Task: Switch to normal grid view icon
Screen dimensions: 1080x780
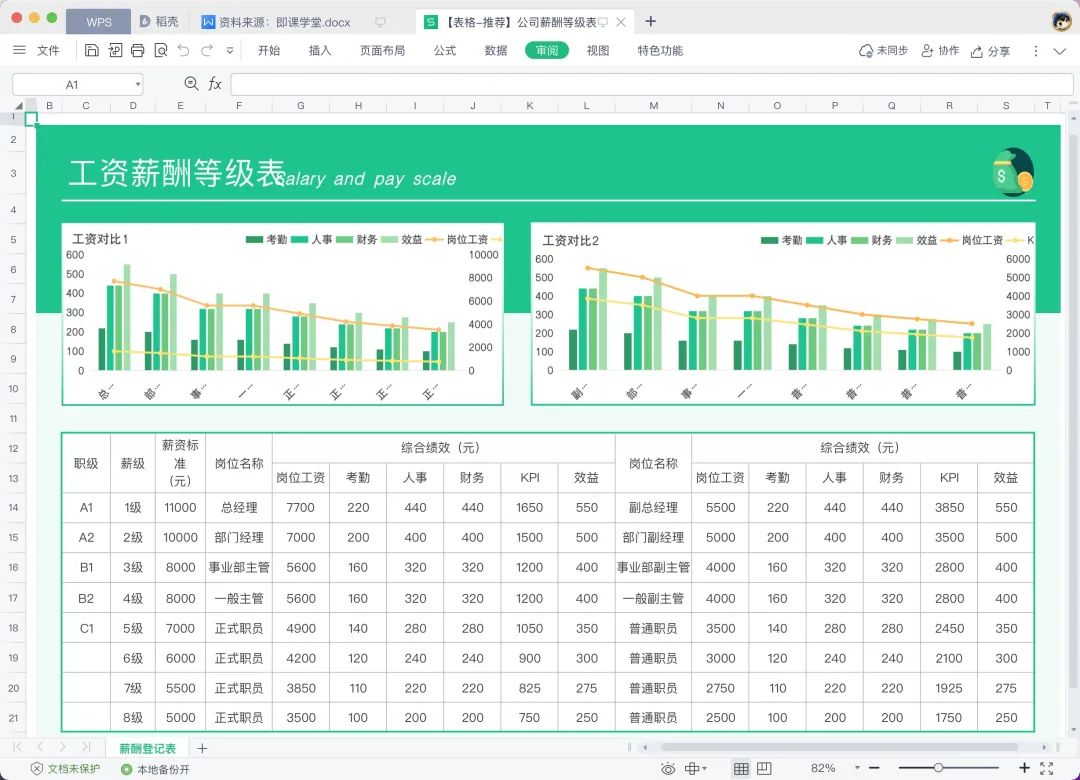Action: [741, 768]
